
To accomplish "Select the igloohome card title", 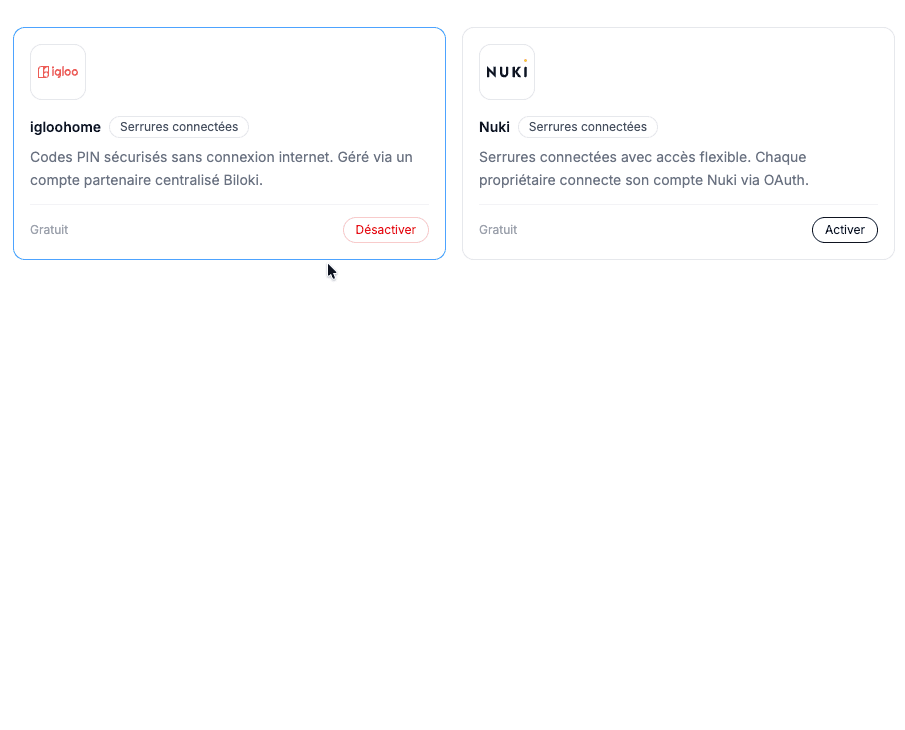I will (x=65, y=127).
